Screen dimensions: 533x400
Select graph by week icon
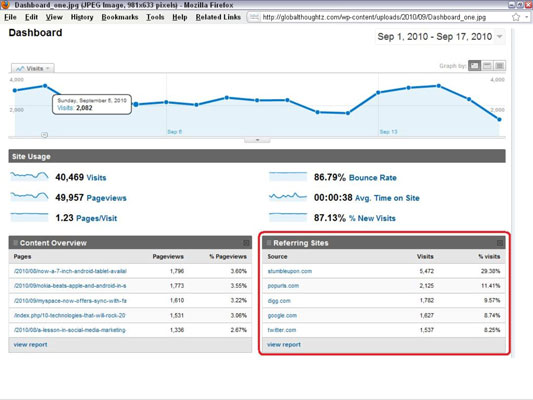pos(487,66)
